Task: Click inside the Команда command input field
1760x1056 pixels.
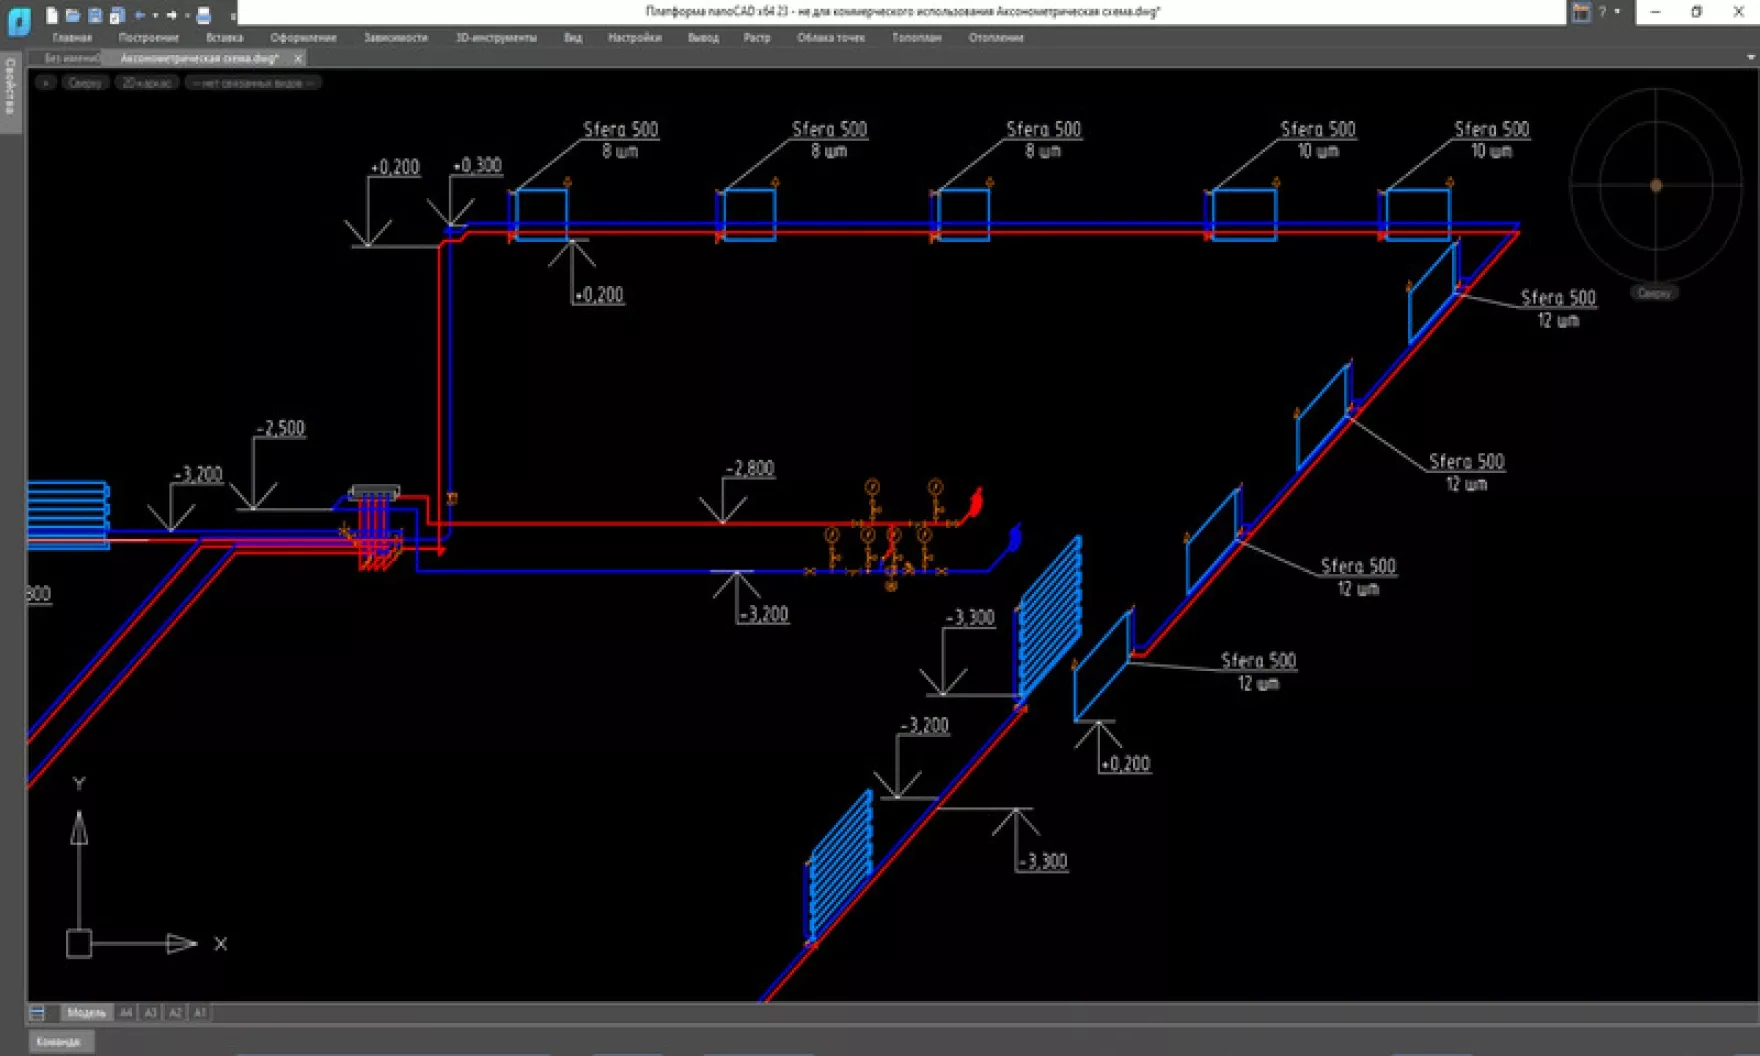Action: point(60,1042)
